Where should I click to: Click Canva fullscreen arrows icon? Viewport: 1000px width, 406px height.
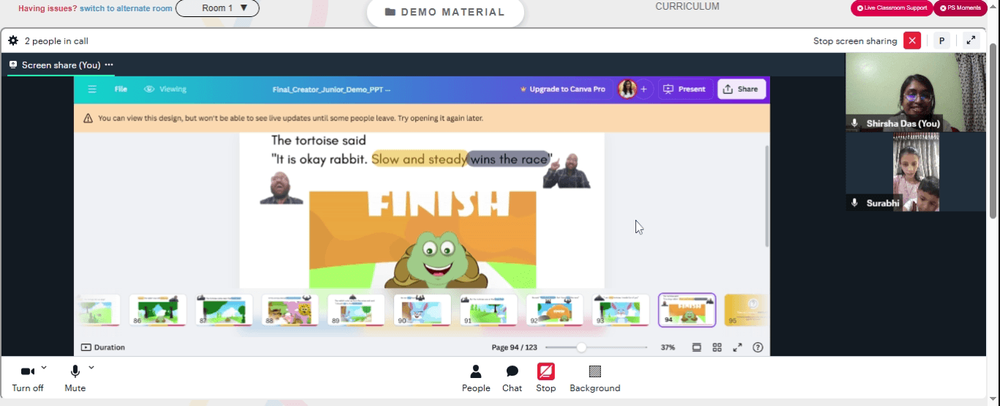(737, 347)
